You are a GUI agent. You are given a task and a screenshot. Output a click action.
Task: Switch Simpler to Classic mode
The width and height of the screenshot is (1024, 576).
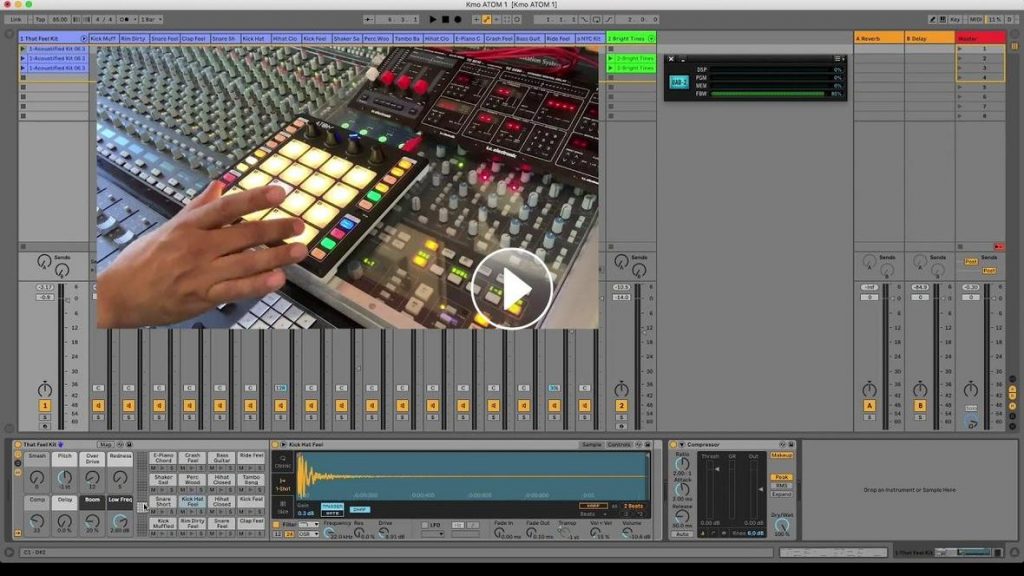click(x=283, y=460)
